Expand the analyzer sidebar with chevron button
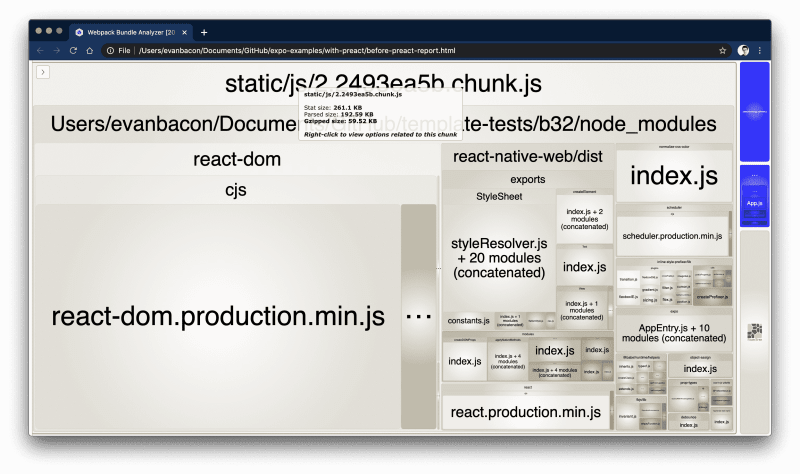 (x=43, y=72)
